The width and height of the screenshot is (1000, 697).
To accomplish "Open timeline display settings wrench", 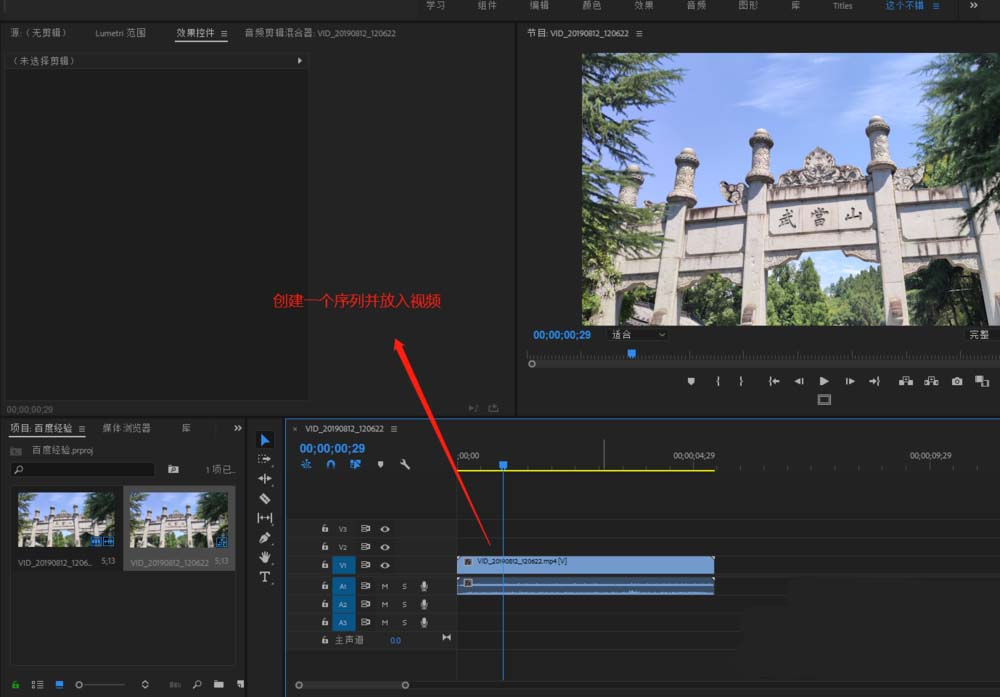I will 405,465.
